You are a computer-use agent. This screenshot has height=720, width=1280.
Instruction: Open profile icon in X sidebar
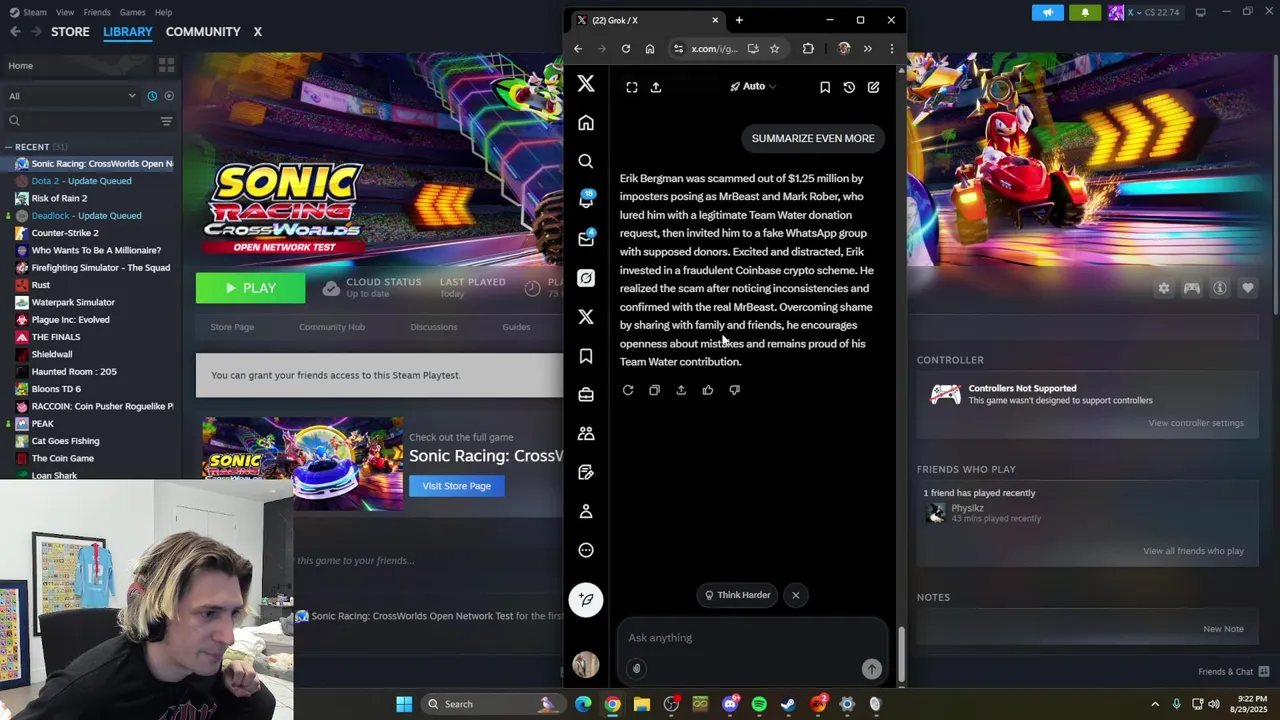pos(586,511)
